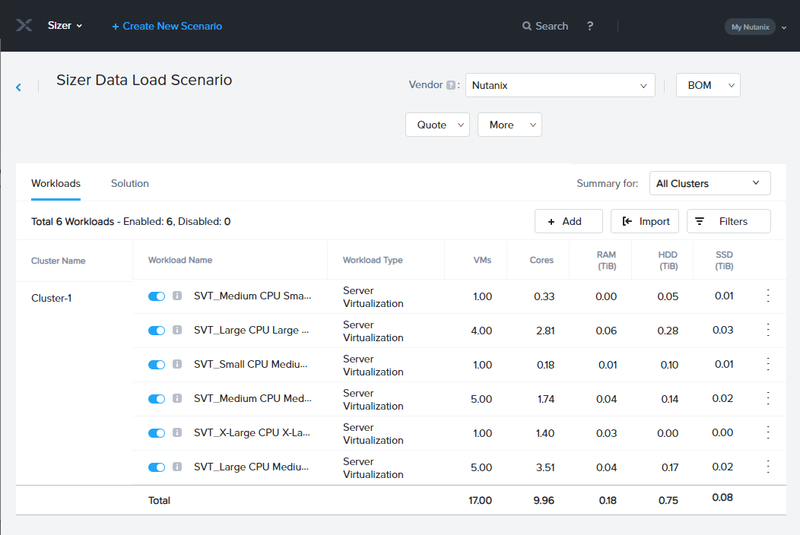Image resolution: width=800 pixels, height=535 pixels.
Task: Disable the SVT_Medium CPU Sma... workload toggle
Action: (x=157, y=296)
